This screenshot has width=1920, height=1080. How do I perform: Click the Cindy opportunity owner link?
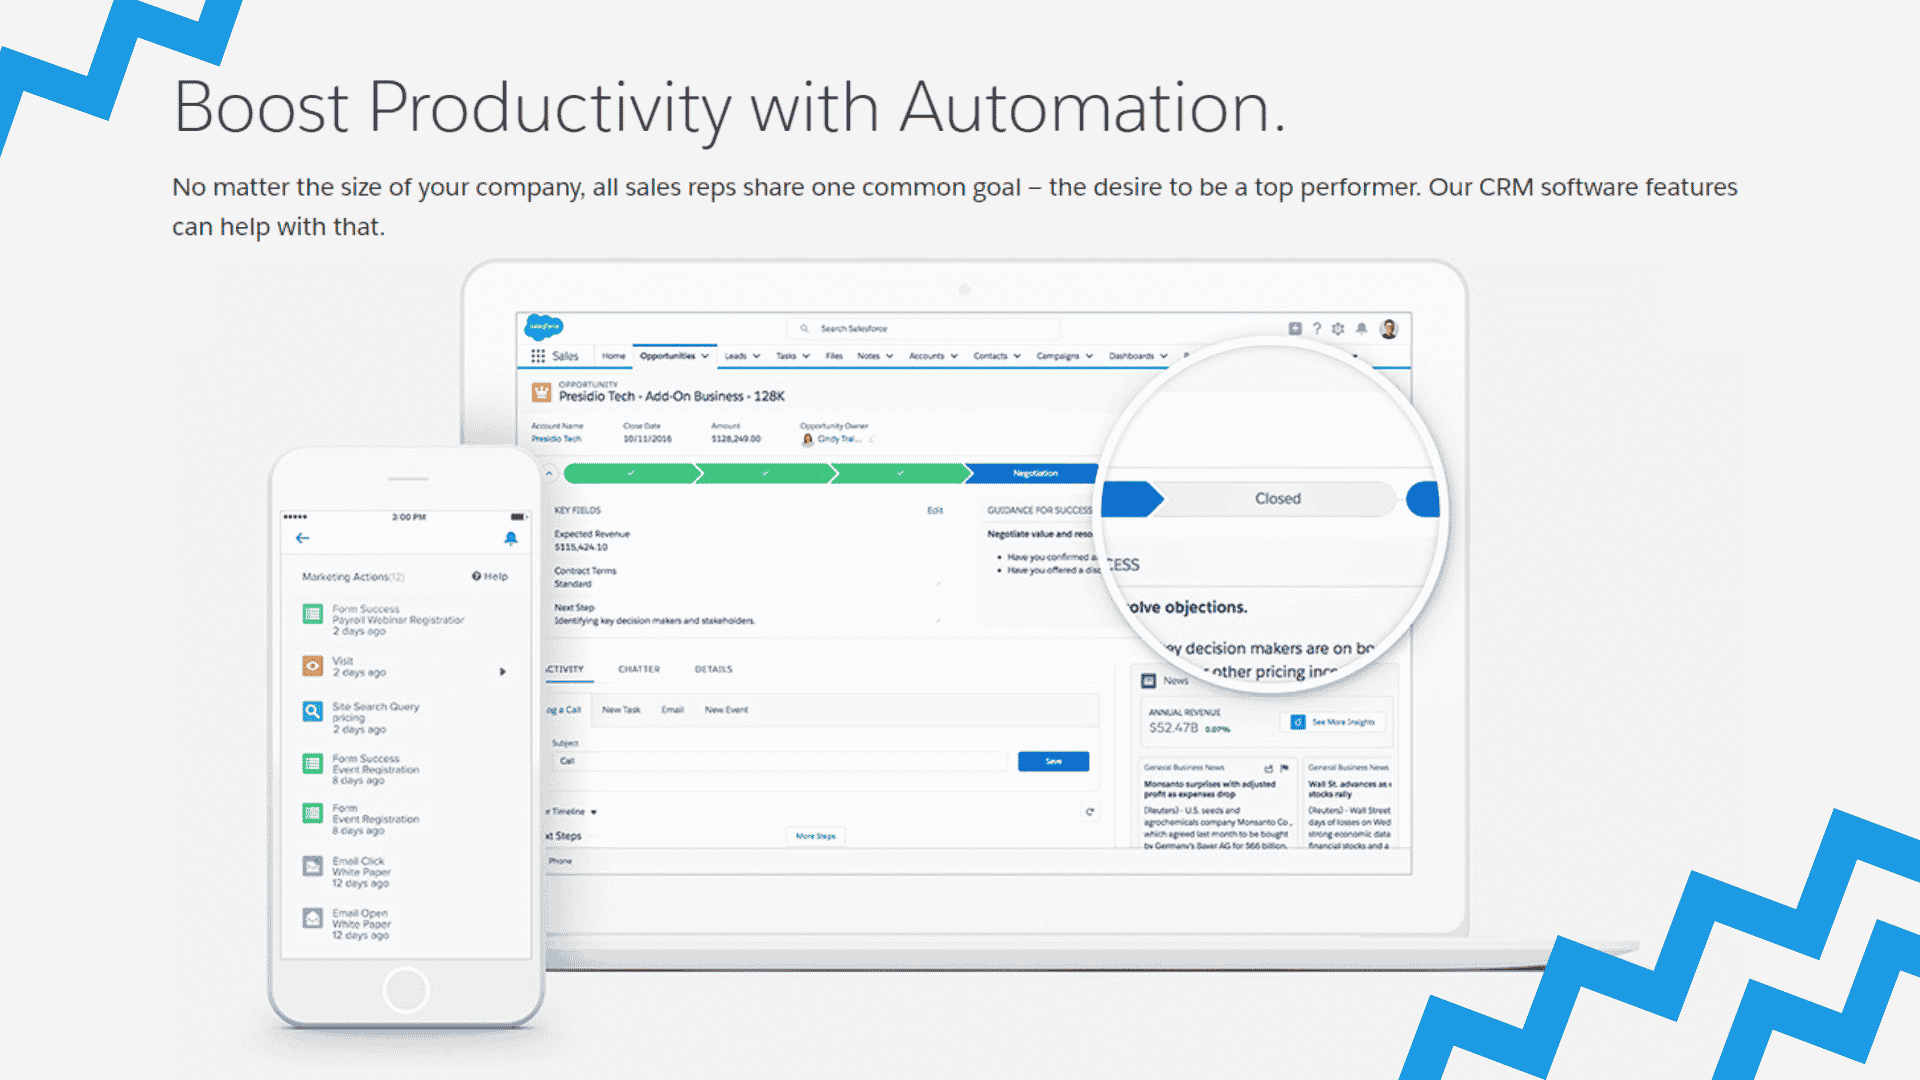pyautogui.click(x=838, y=439)
